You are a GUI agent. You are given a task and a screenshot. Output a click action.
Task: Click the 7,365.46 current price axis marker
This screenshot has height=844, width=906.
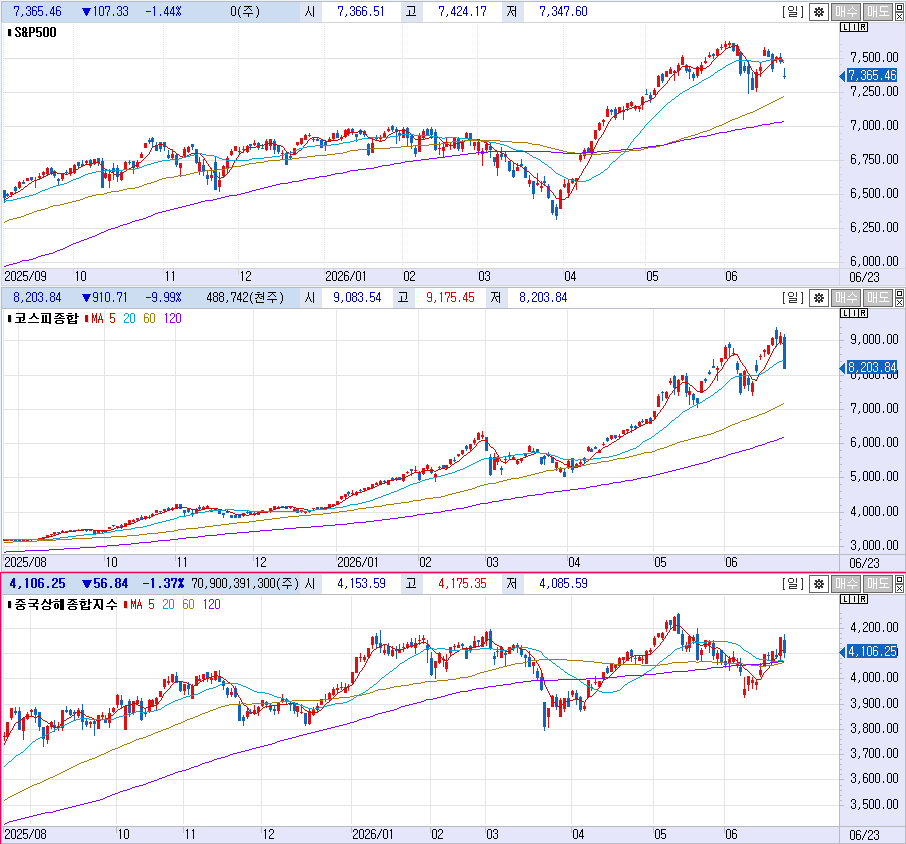[x=871, y=75]
